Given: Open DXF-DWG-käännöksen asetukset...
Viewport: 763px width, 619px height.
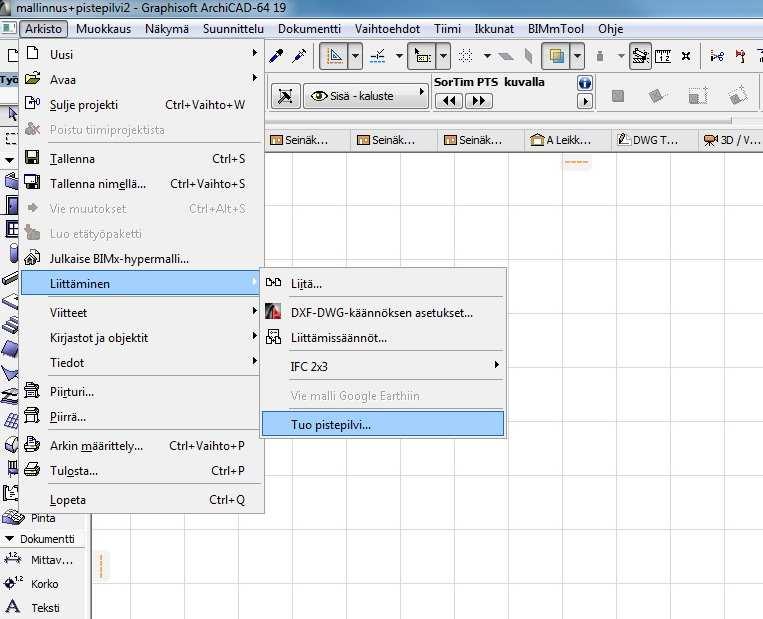Looking at the screenshot, I should click(x=383, y=312).
